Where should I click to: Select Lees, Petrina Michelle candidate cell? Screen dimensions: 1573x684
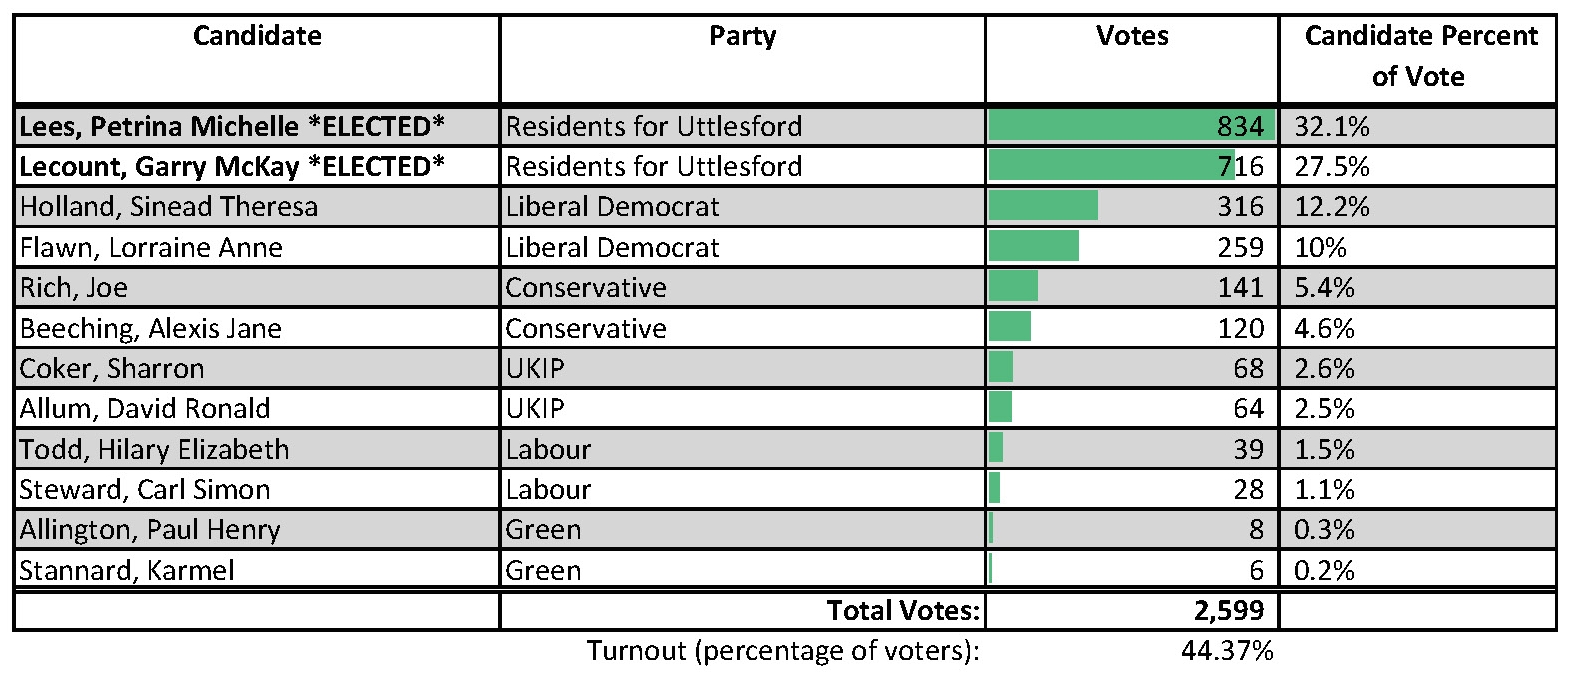tap(232, 127)
